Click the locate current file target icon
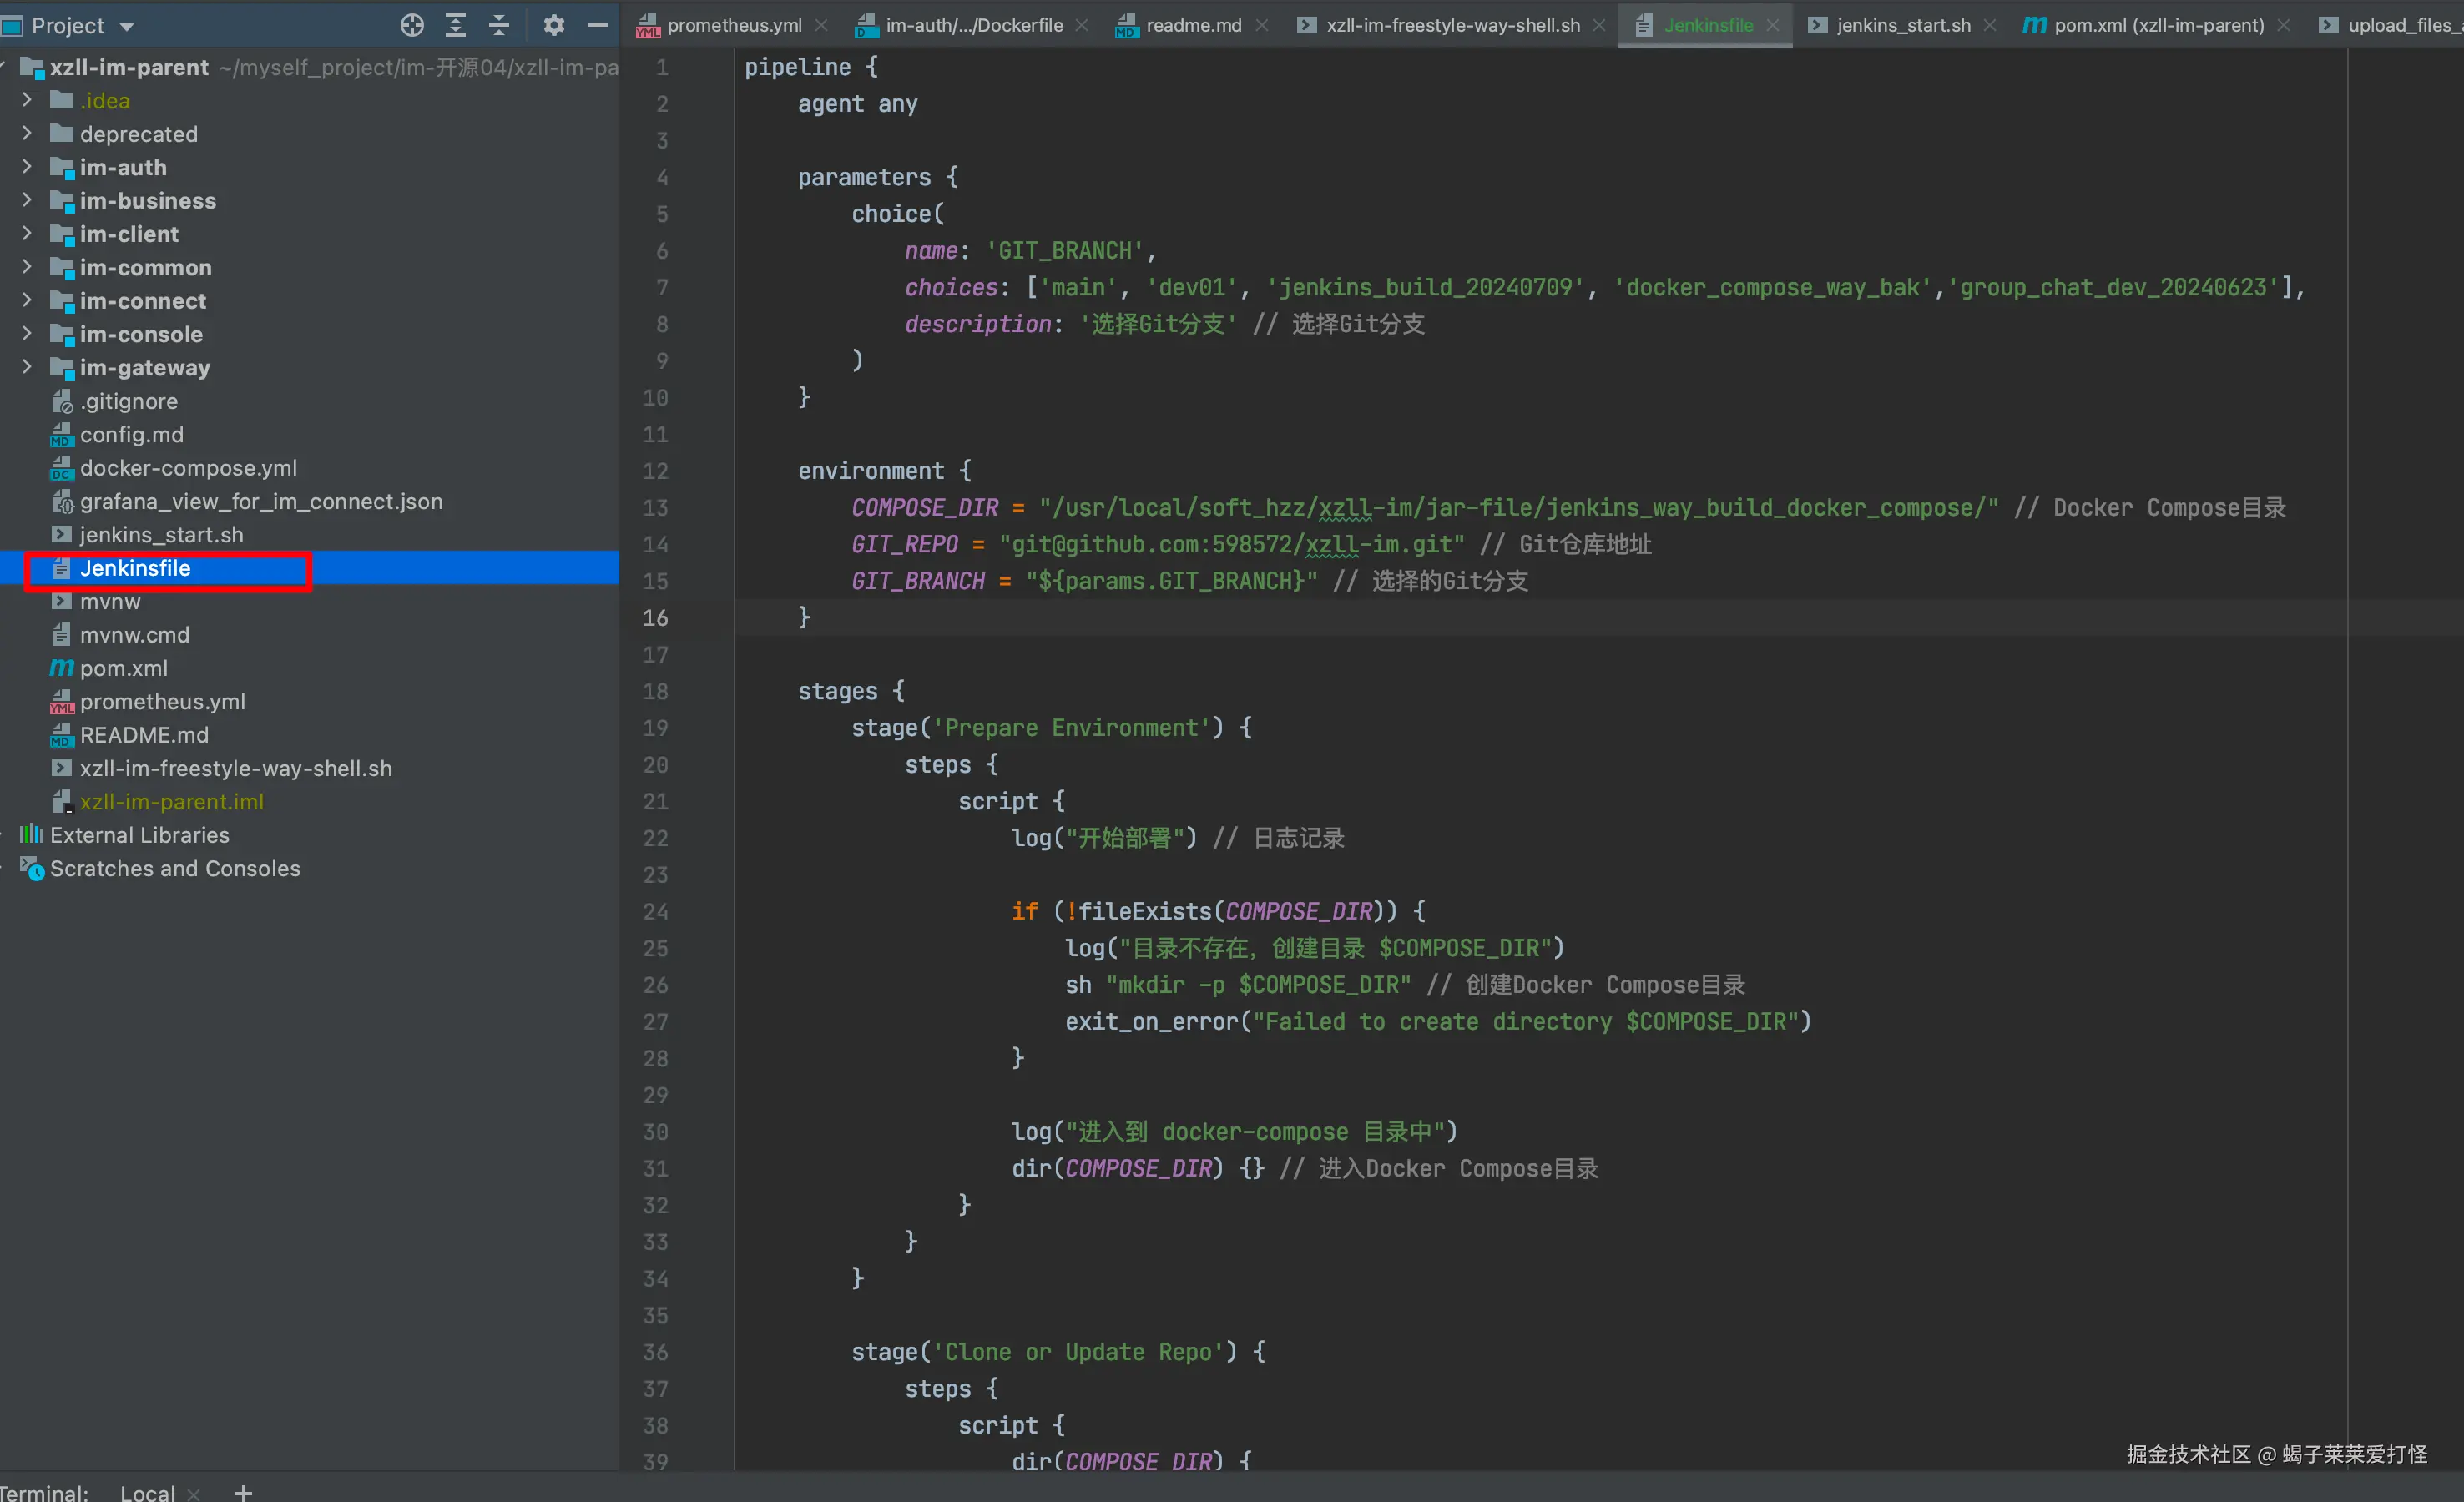Viewport: 2464px width, 1502px height. (x=412, y=25)
